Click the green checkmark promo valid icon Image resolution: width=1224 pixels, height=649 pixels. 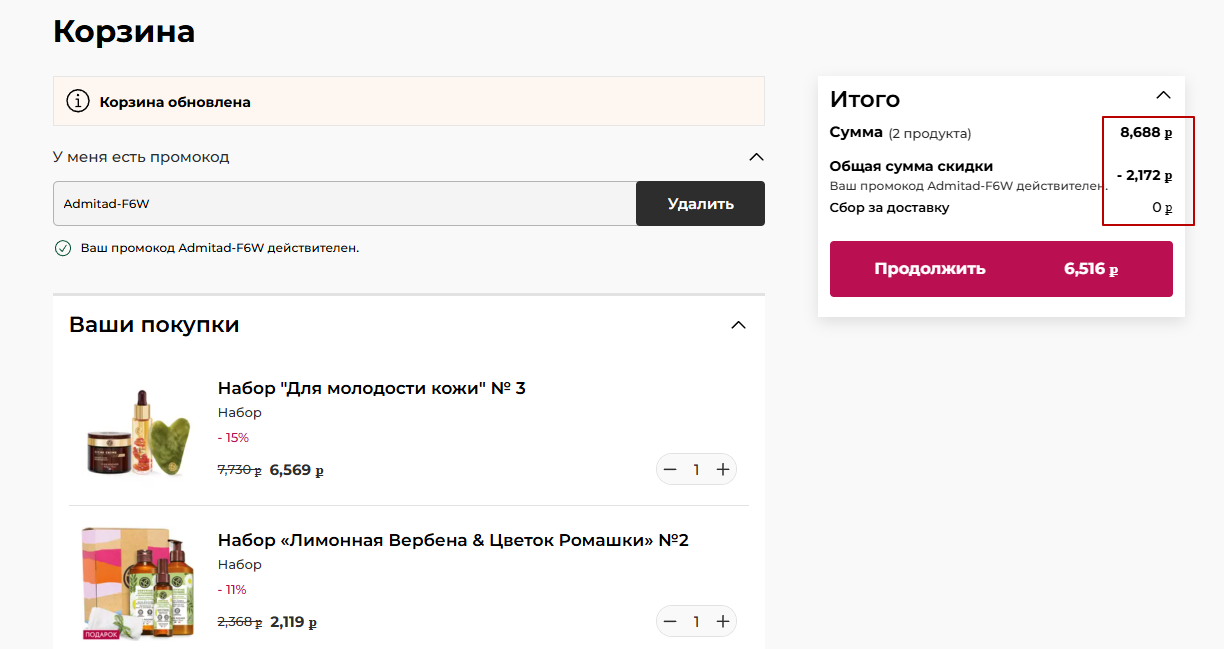pyautogui.click(x=63, y=248)
